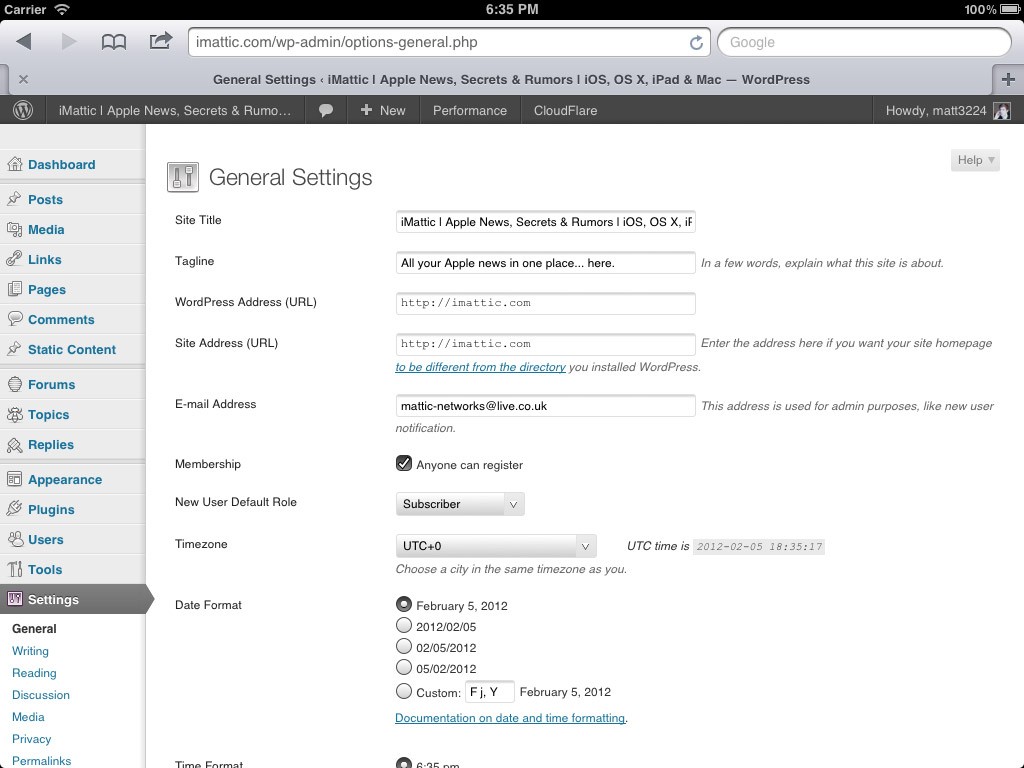Click the Plugins plug icon

tap(14, 509)
